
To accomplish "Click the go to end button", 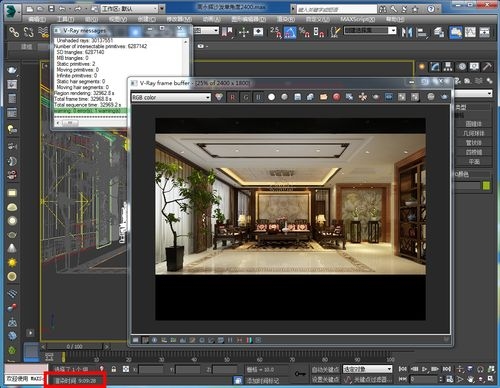I will 446,369.
